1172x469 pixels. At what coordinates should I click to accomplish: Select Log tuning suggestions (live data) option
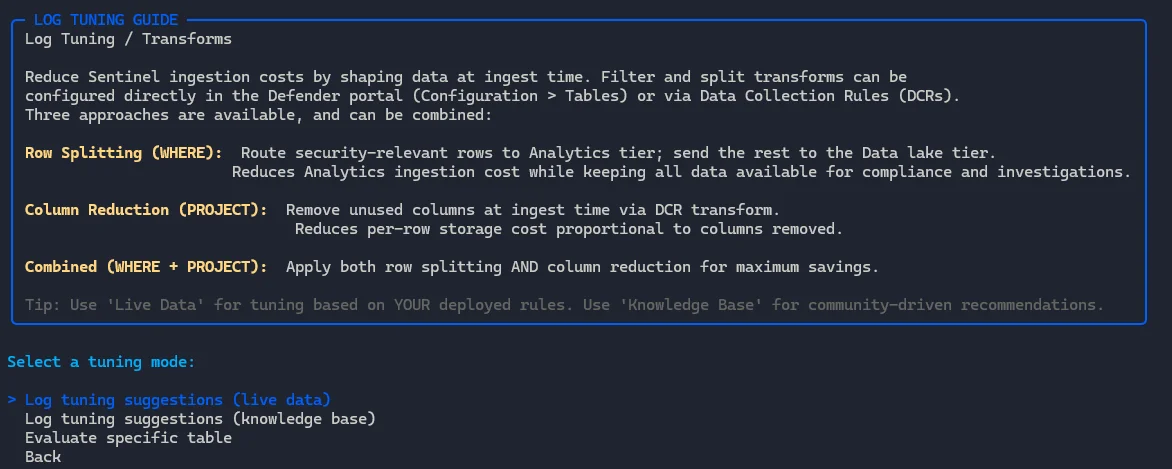[177, 400]
